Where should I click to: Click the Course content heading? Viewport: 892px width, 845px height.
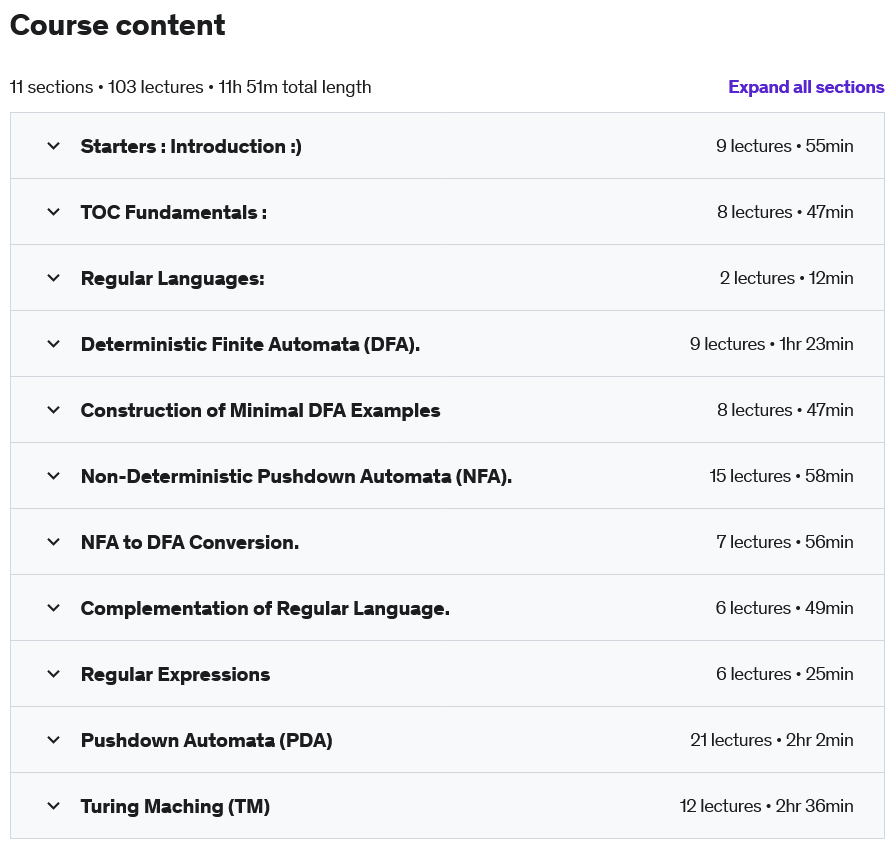[x=118, y=26]
